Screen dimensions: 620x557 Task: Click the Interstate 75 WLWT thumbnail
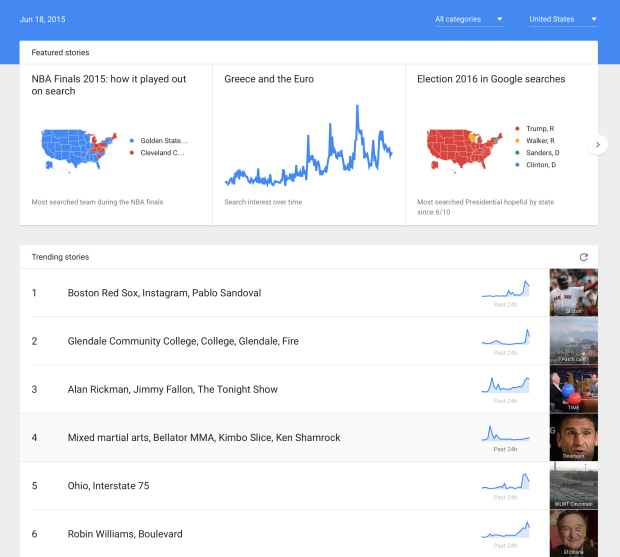(x=574, y=485)
